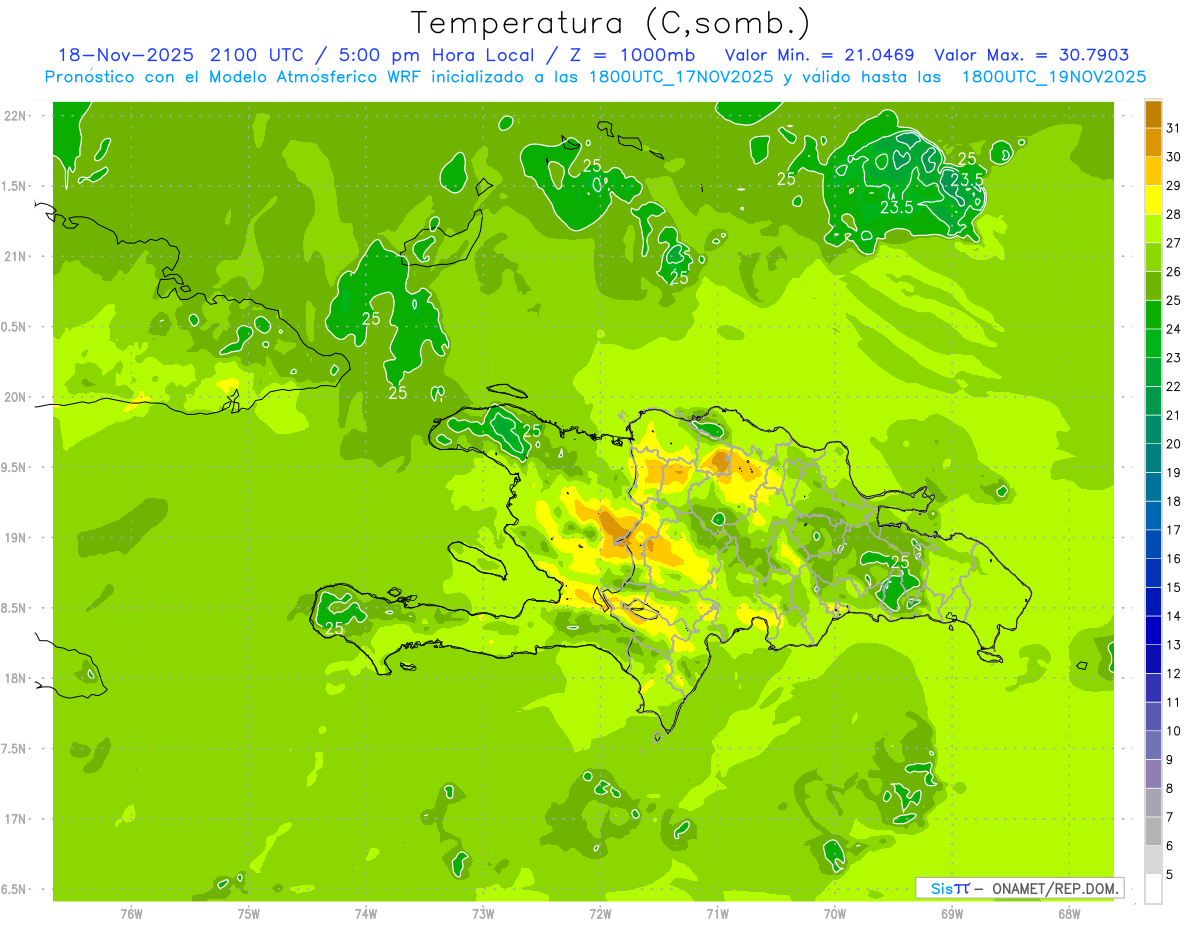Pick the blue legend band between 14 and 15
The image size is (1200, 927).
coord(1153,601)
